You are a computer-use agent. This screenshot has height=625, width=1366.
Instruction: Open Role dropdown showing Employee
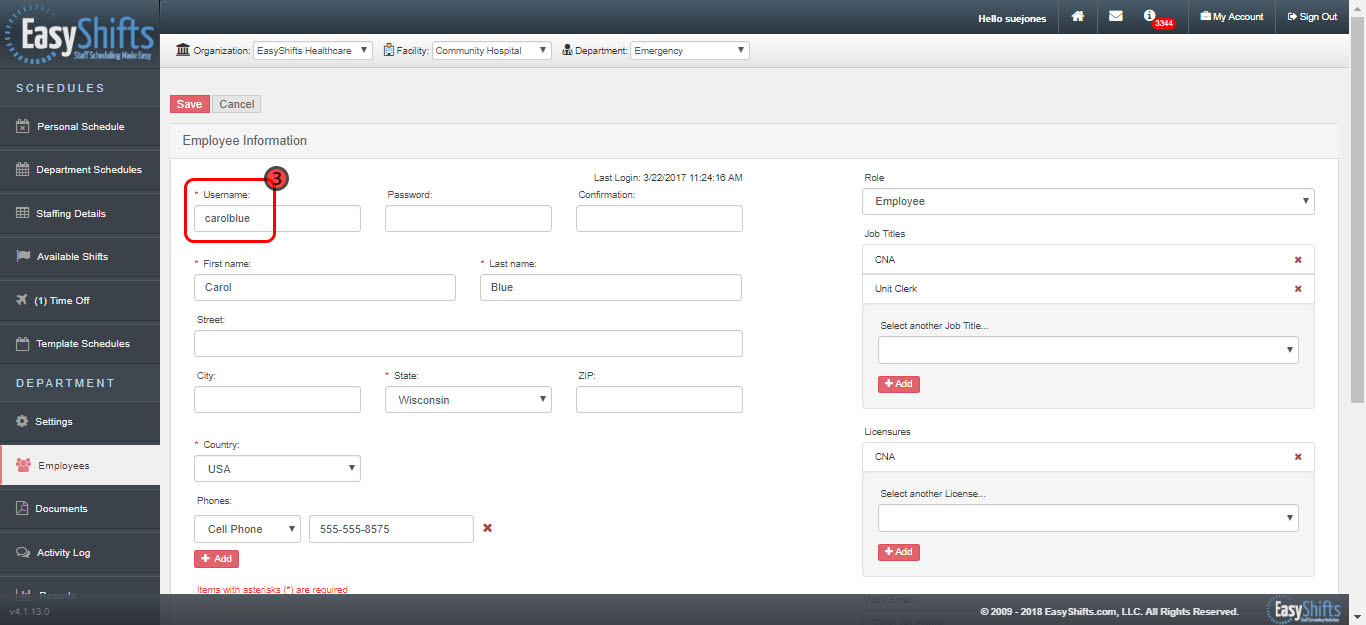click(x=1088, y=201)
